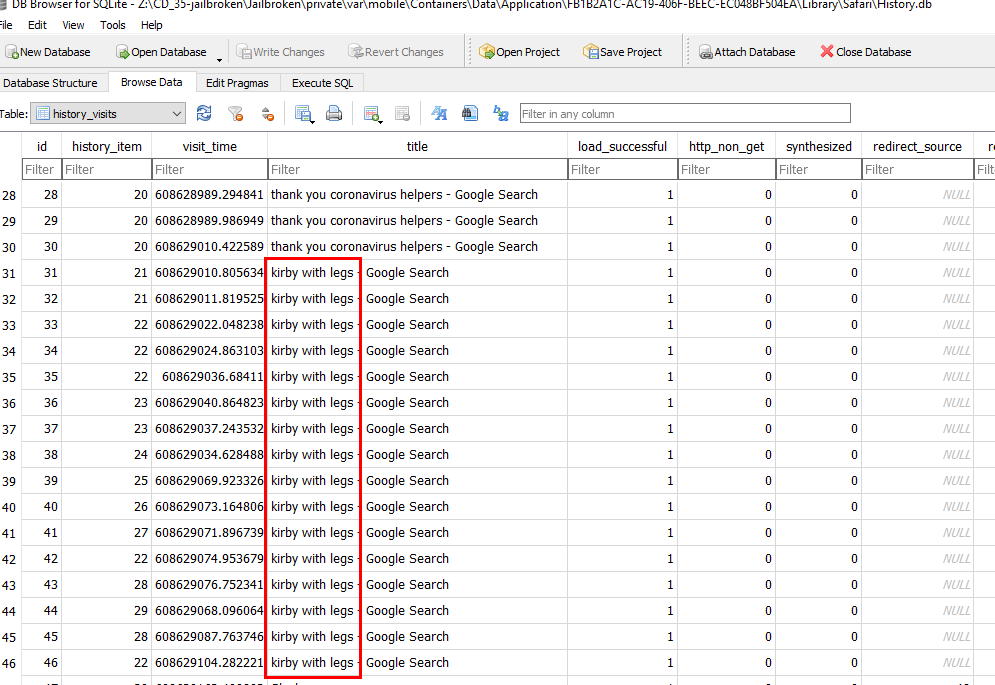Click the find and replace icon
The image size is (995, 685).
click(x=501, y=114)
